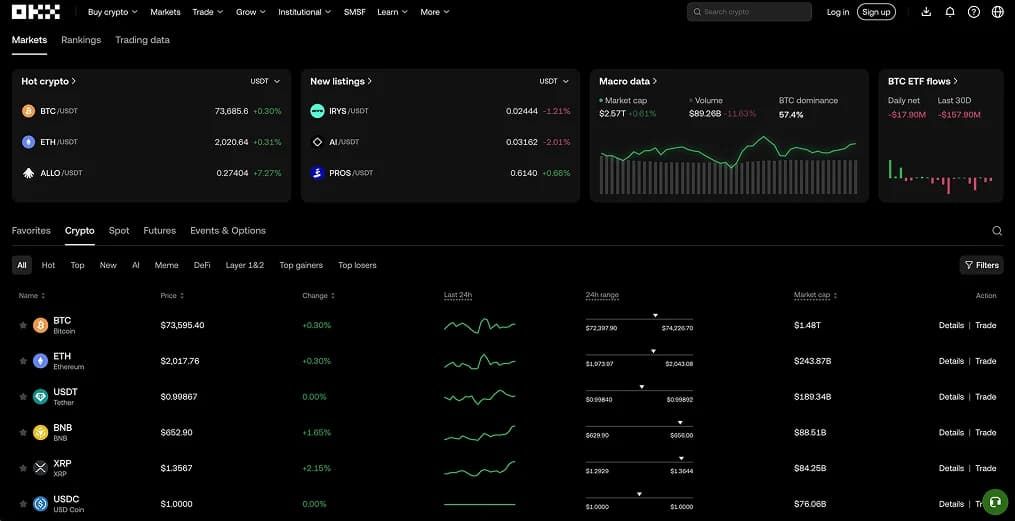
Task: Select the Spot tab
Action: click(x=119, y=230)
